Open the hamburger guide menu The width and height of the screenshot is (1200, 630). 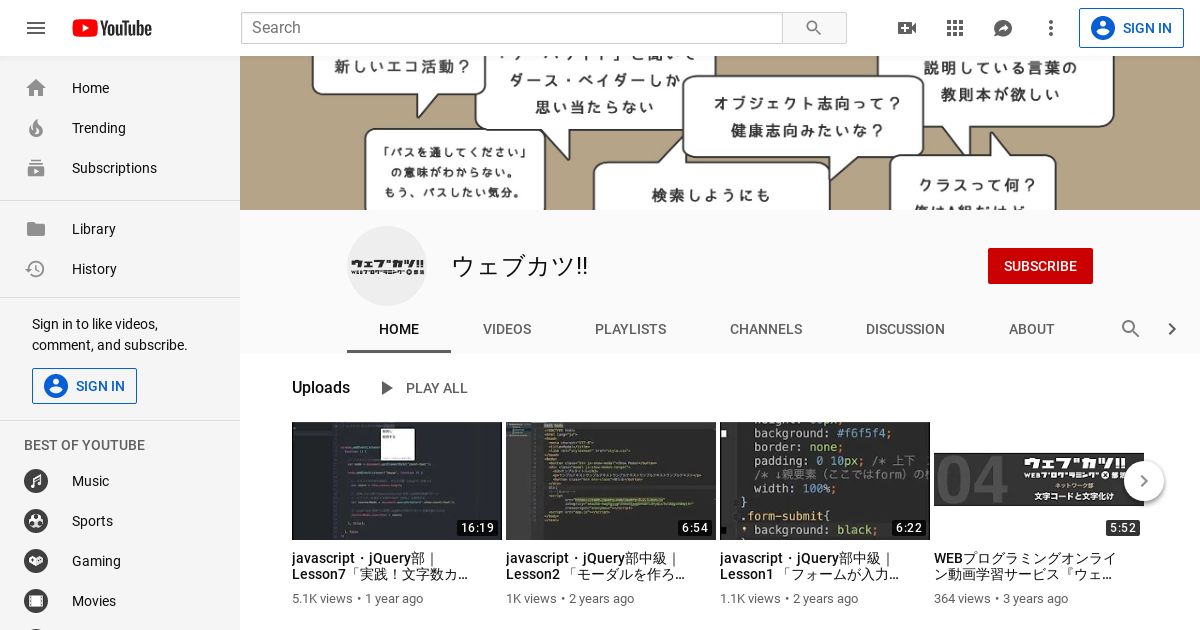point(36,28)
